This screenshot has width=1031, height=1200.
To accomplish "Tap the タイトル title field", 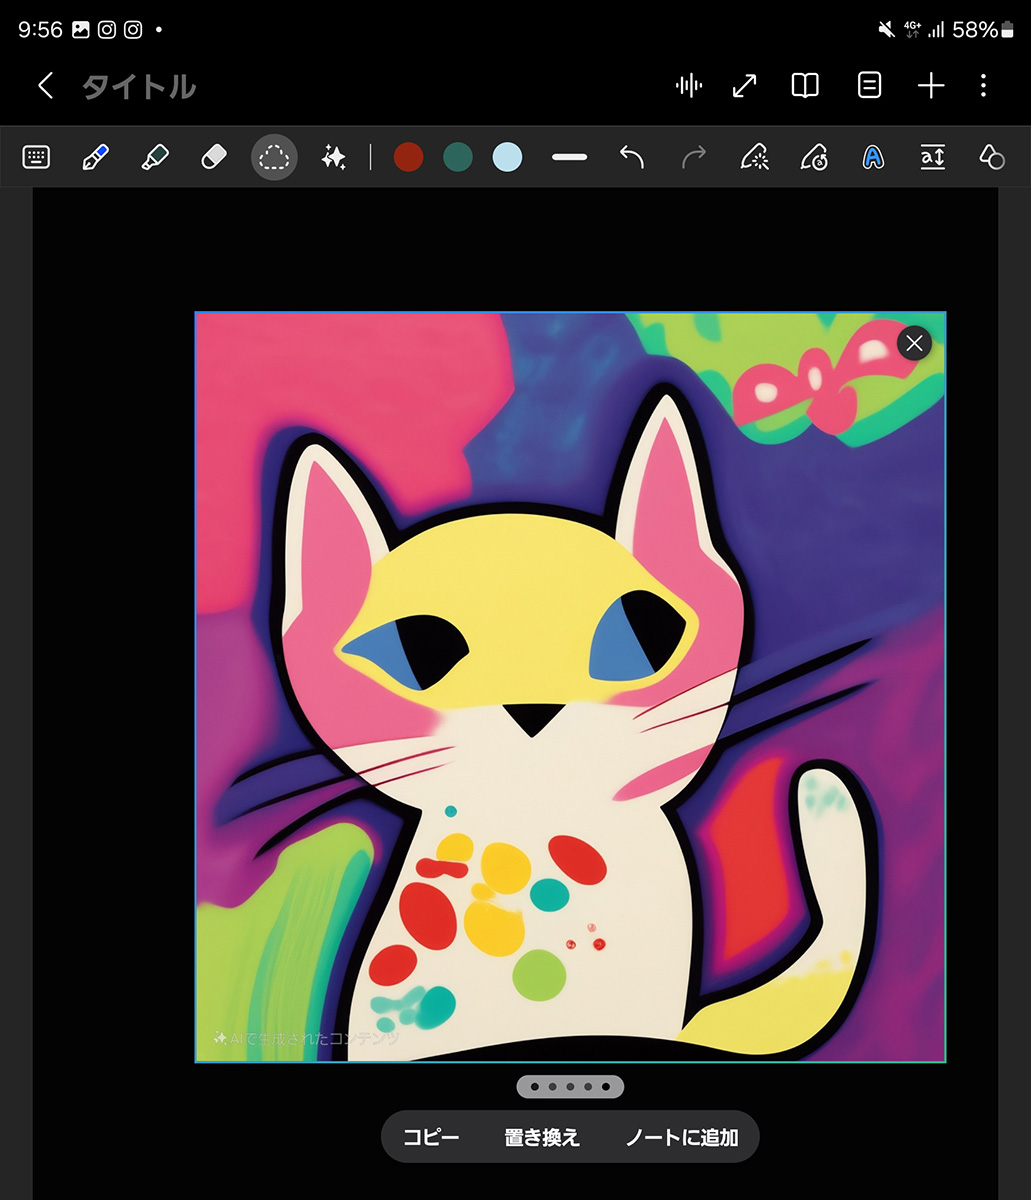I will (x=139, y=87).
